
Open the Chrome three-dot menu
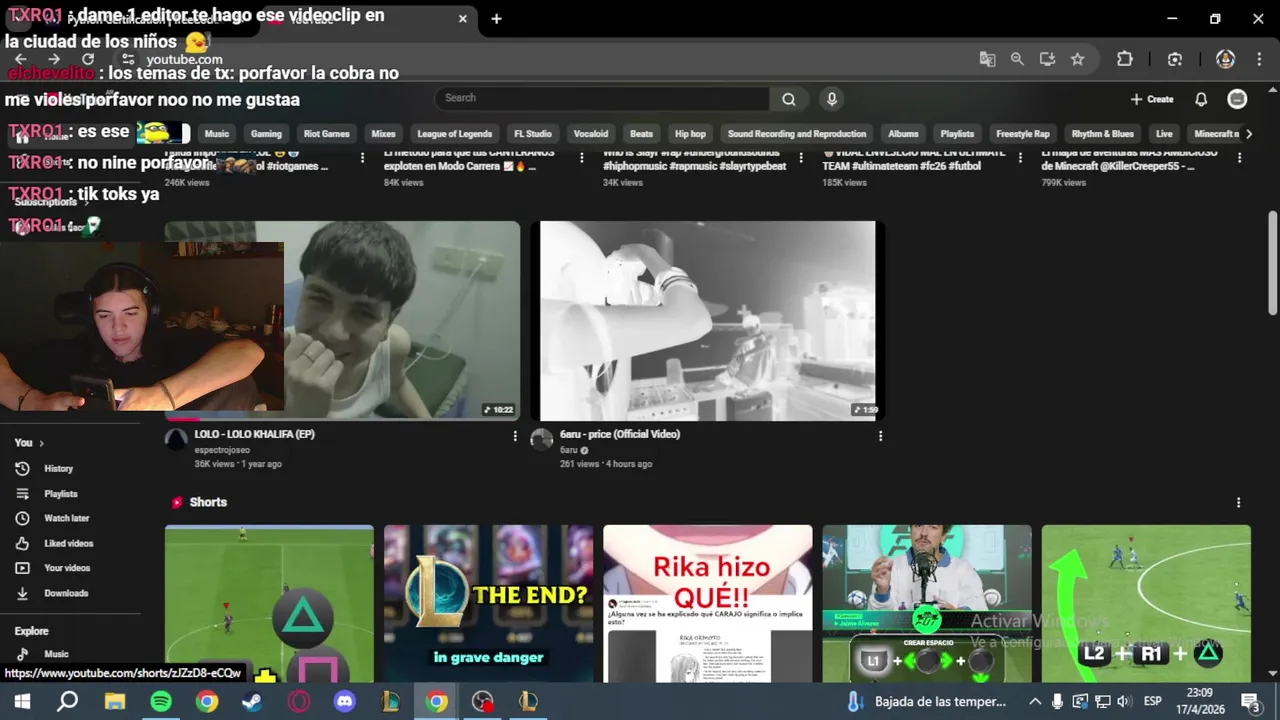1258,59
